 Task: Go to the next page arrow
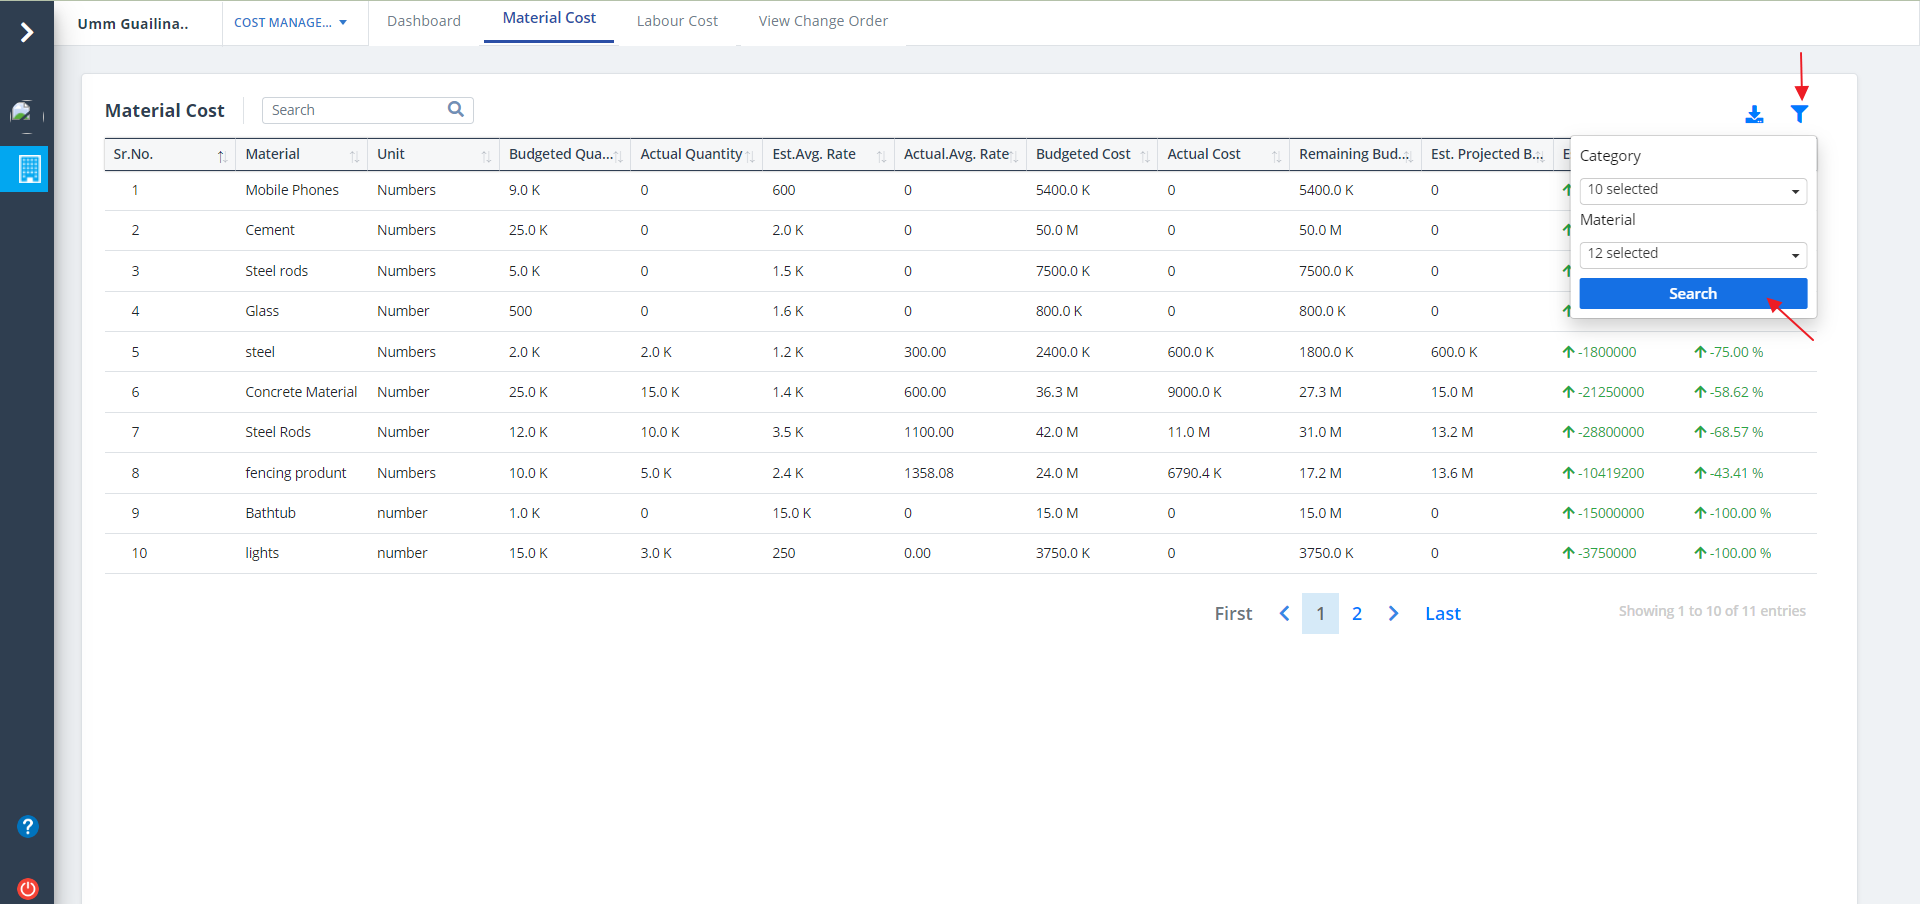1393,613
